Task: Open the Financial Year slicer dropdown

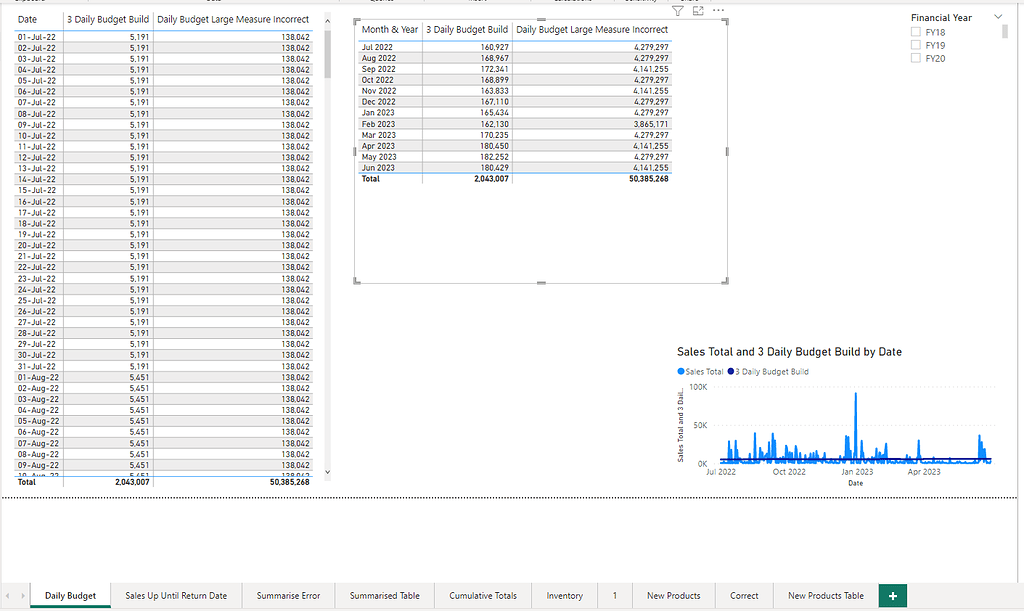Action: tap(997, 16)
